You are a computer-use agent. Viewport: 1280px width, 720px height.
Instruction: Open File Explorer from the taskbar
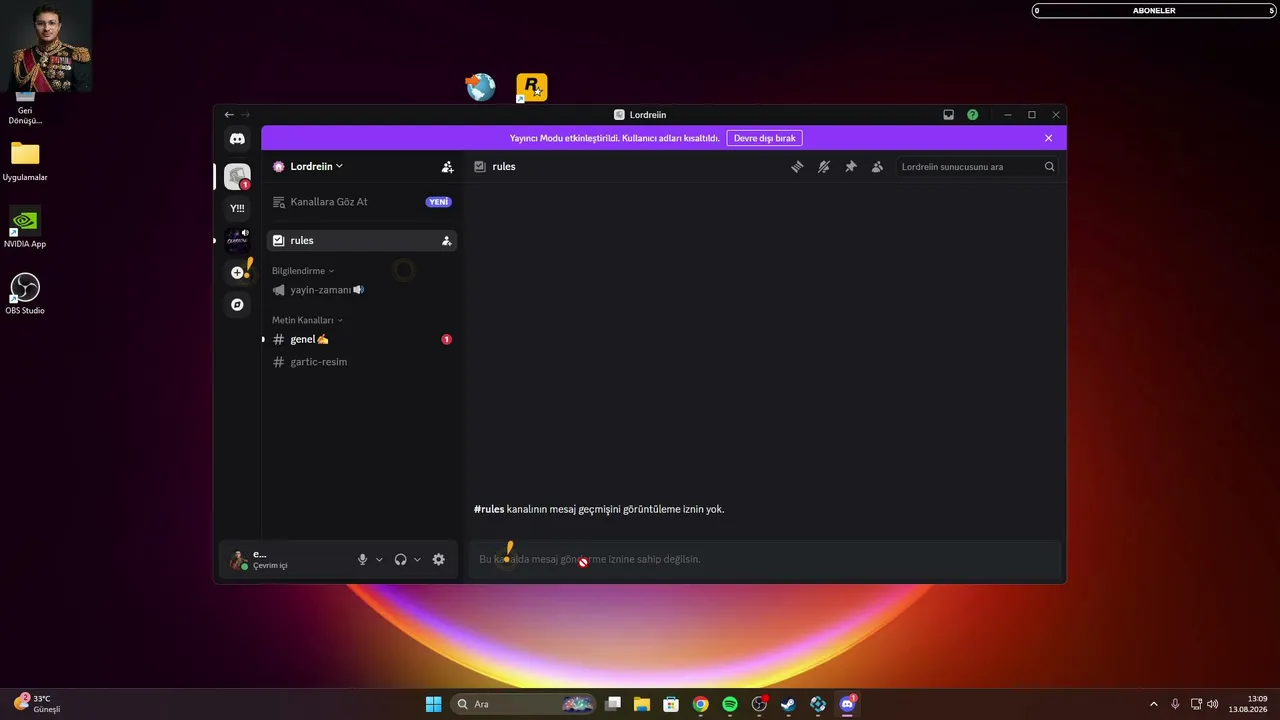pos(642,704)
